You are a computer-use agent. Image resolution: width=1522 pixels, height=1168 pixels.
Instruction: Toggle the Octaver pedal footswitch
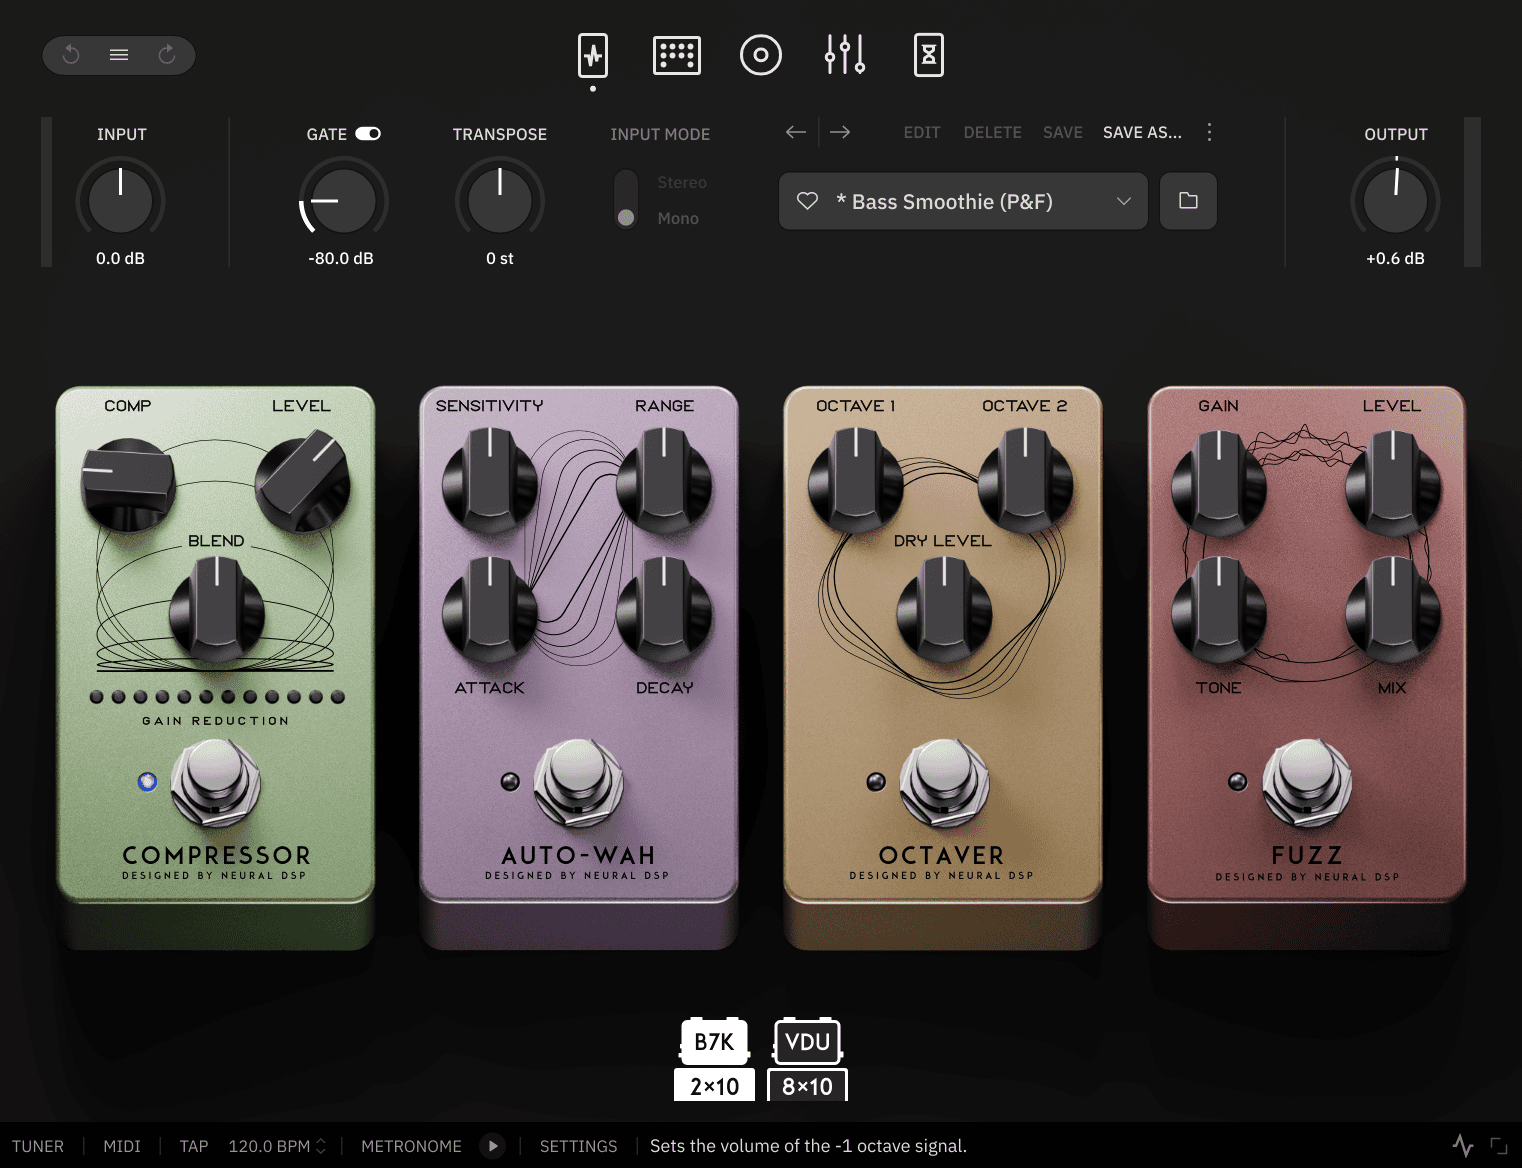coord(944,783)
